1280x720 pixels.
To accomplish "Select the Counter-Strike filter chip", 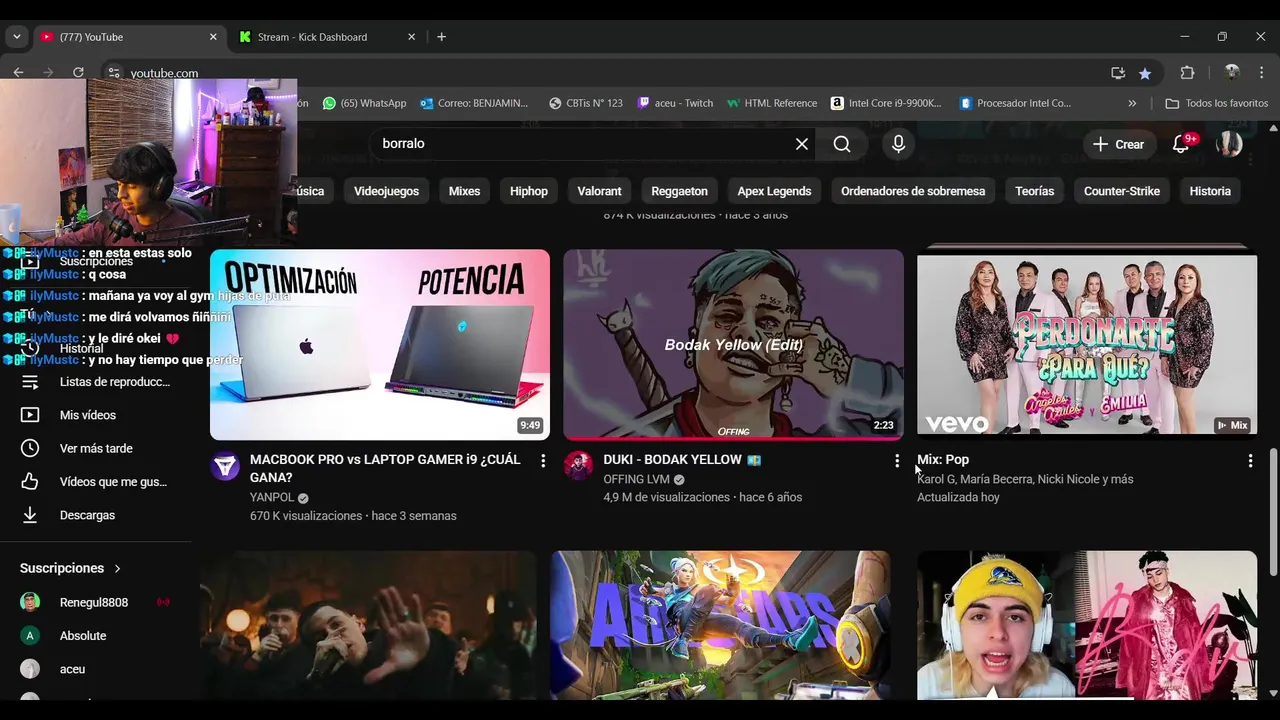I will (1122, 191).
